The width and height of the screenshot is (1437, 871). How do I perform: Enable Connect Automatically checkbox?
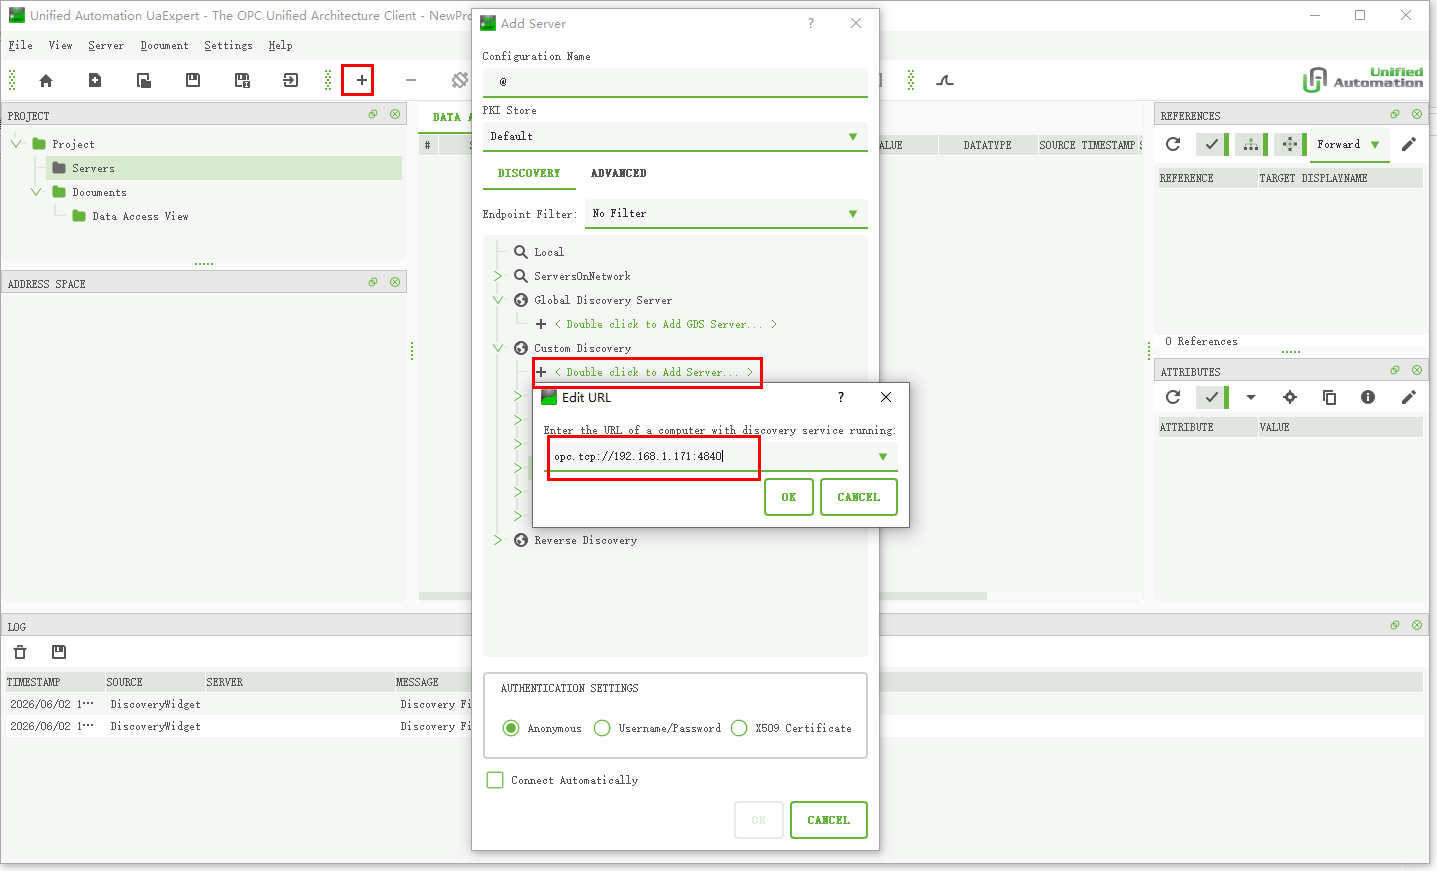pos(495,780)
